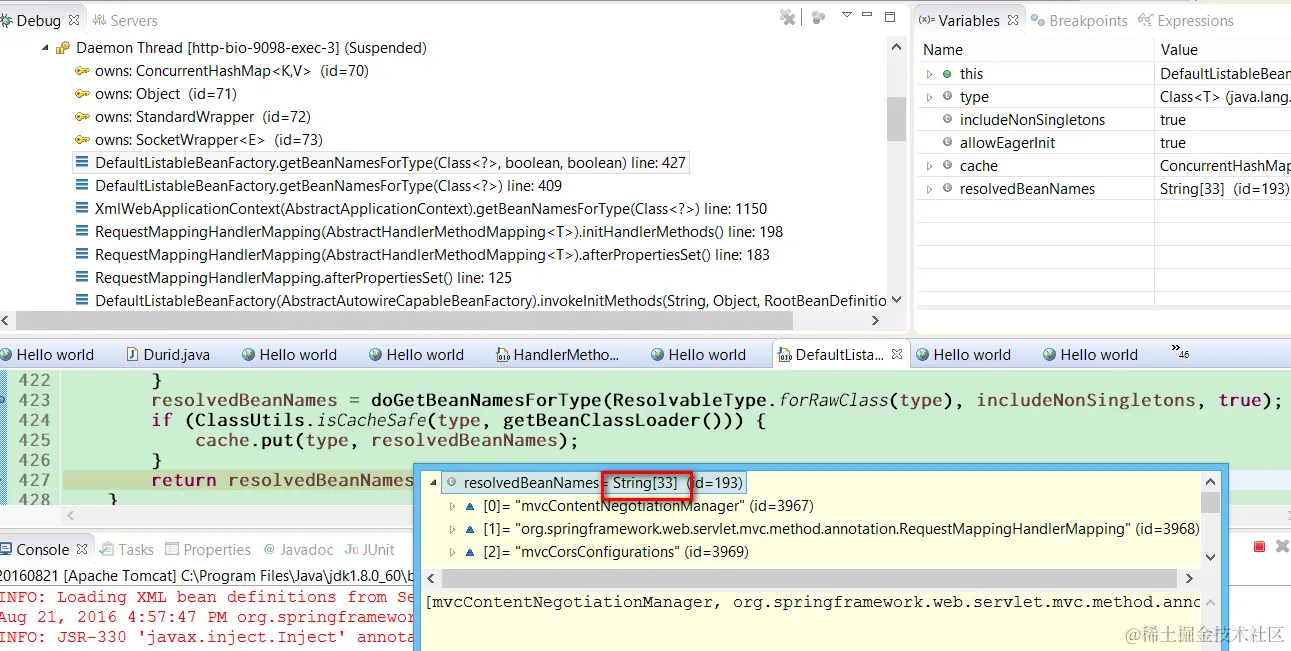The height and width of the screenshot is (651, 1291).
Task: Click the popup detail text pane
Action: click(813, 620)
